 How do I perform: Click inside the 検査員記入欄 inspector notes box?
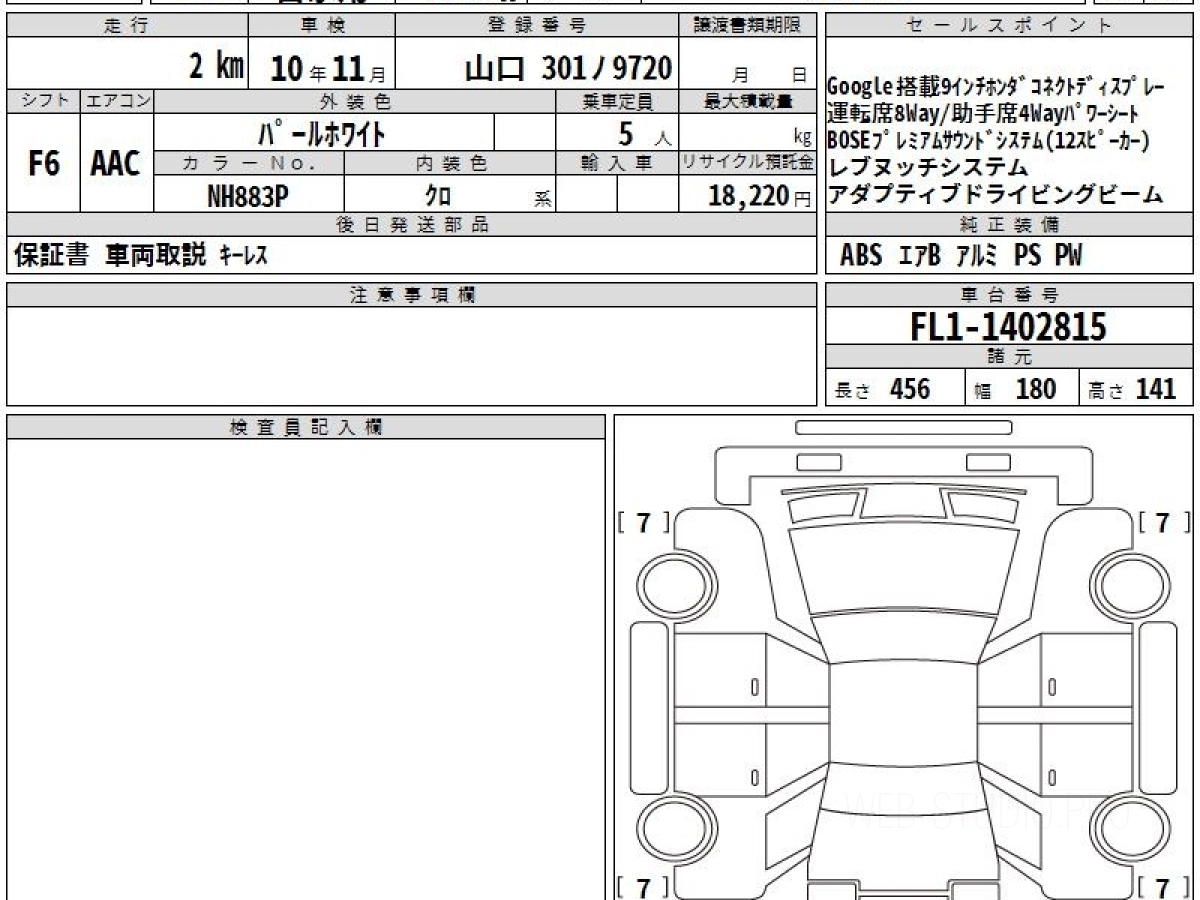coord(305,660)
